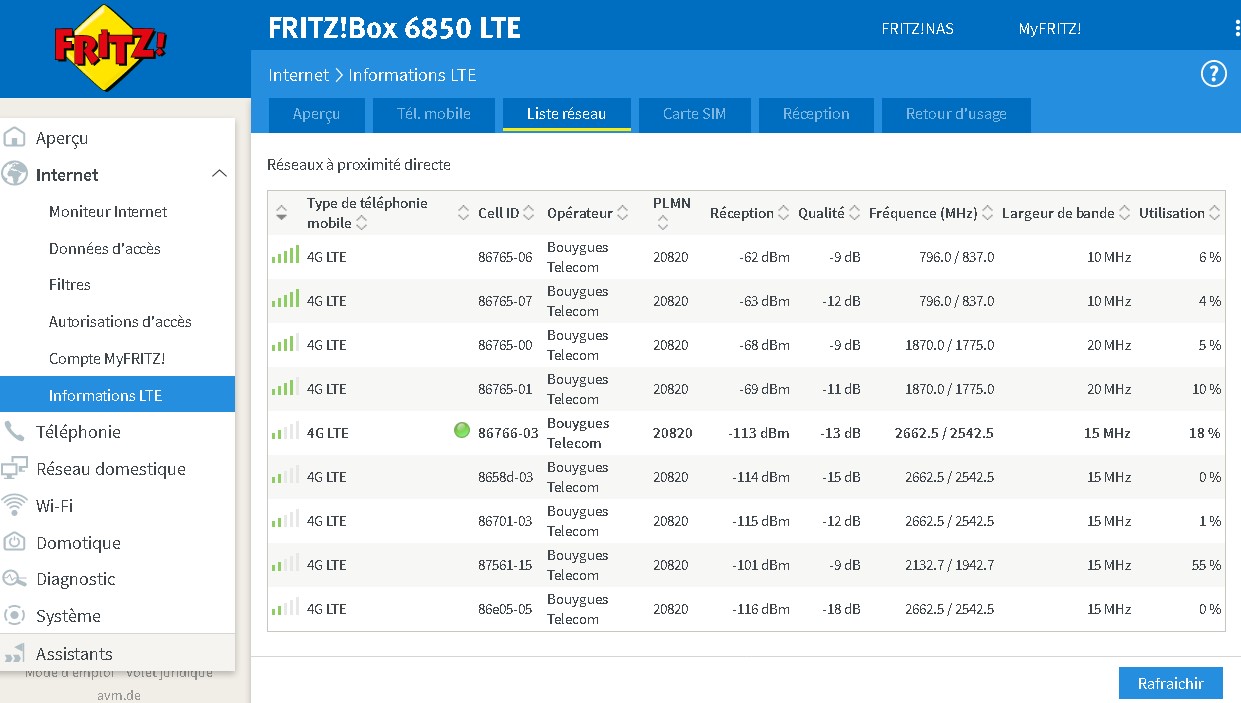
Task: Open Données d'accès in the sidebar
Action: coord(105,248)
